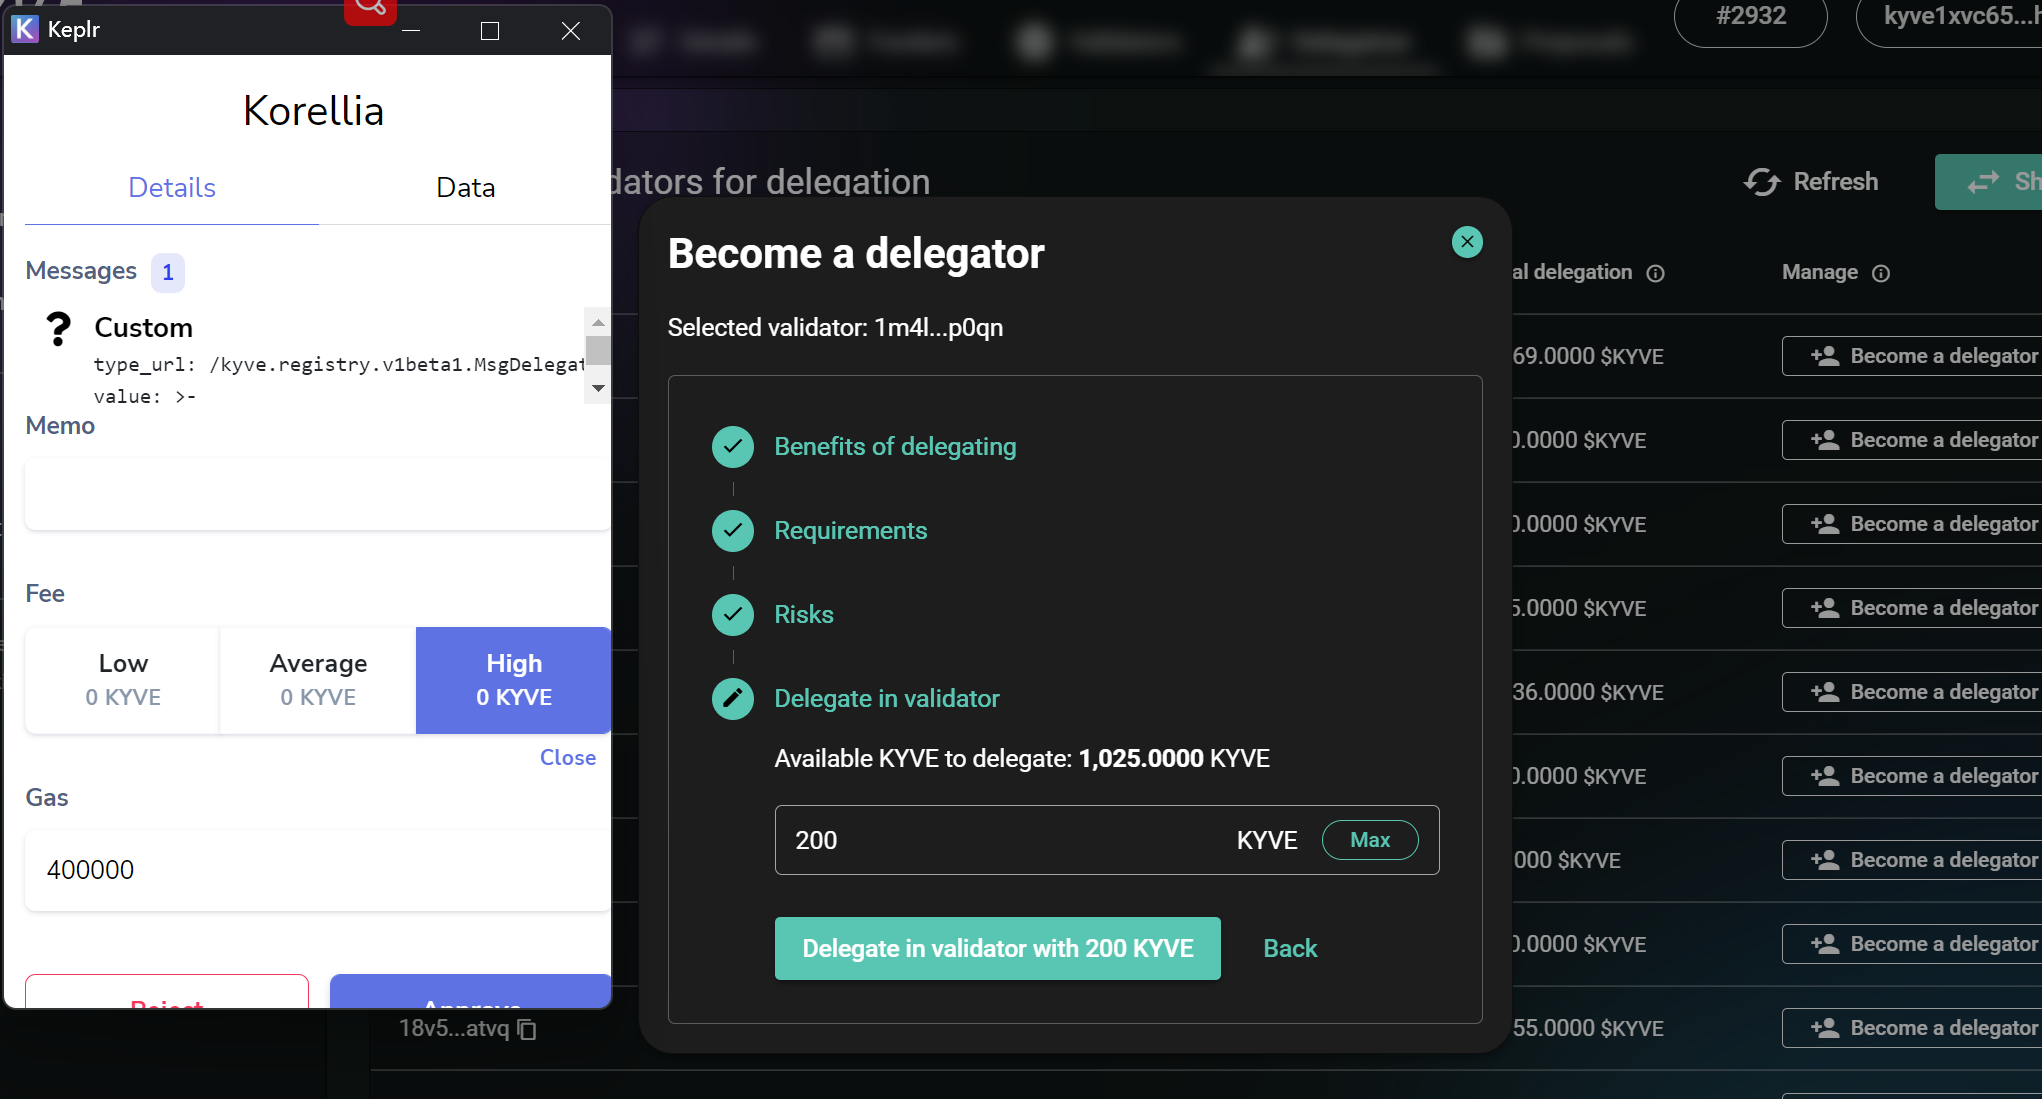2042x1099 pixels.
Task: Select the Average fee option
Action: tap(318, 680)
